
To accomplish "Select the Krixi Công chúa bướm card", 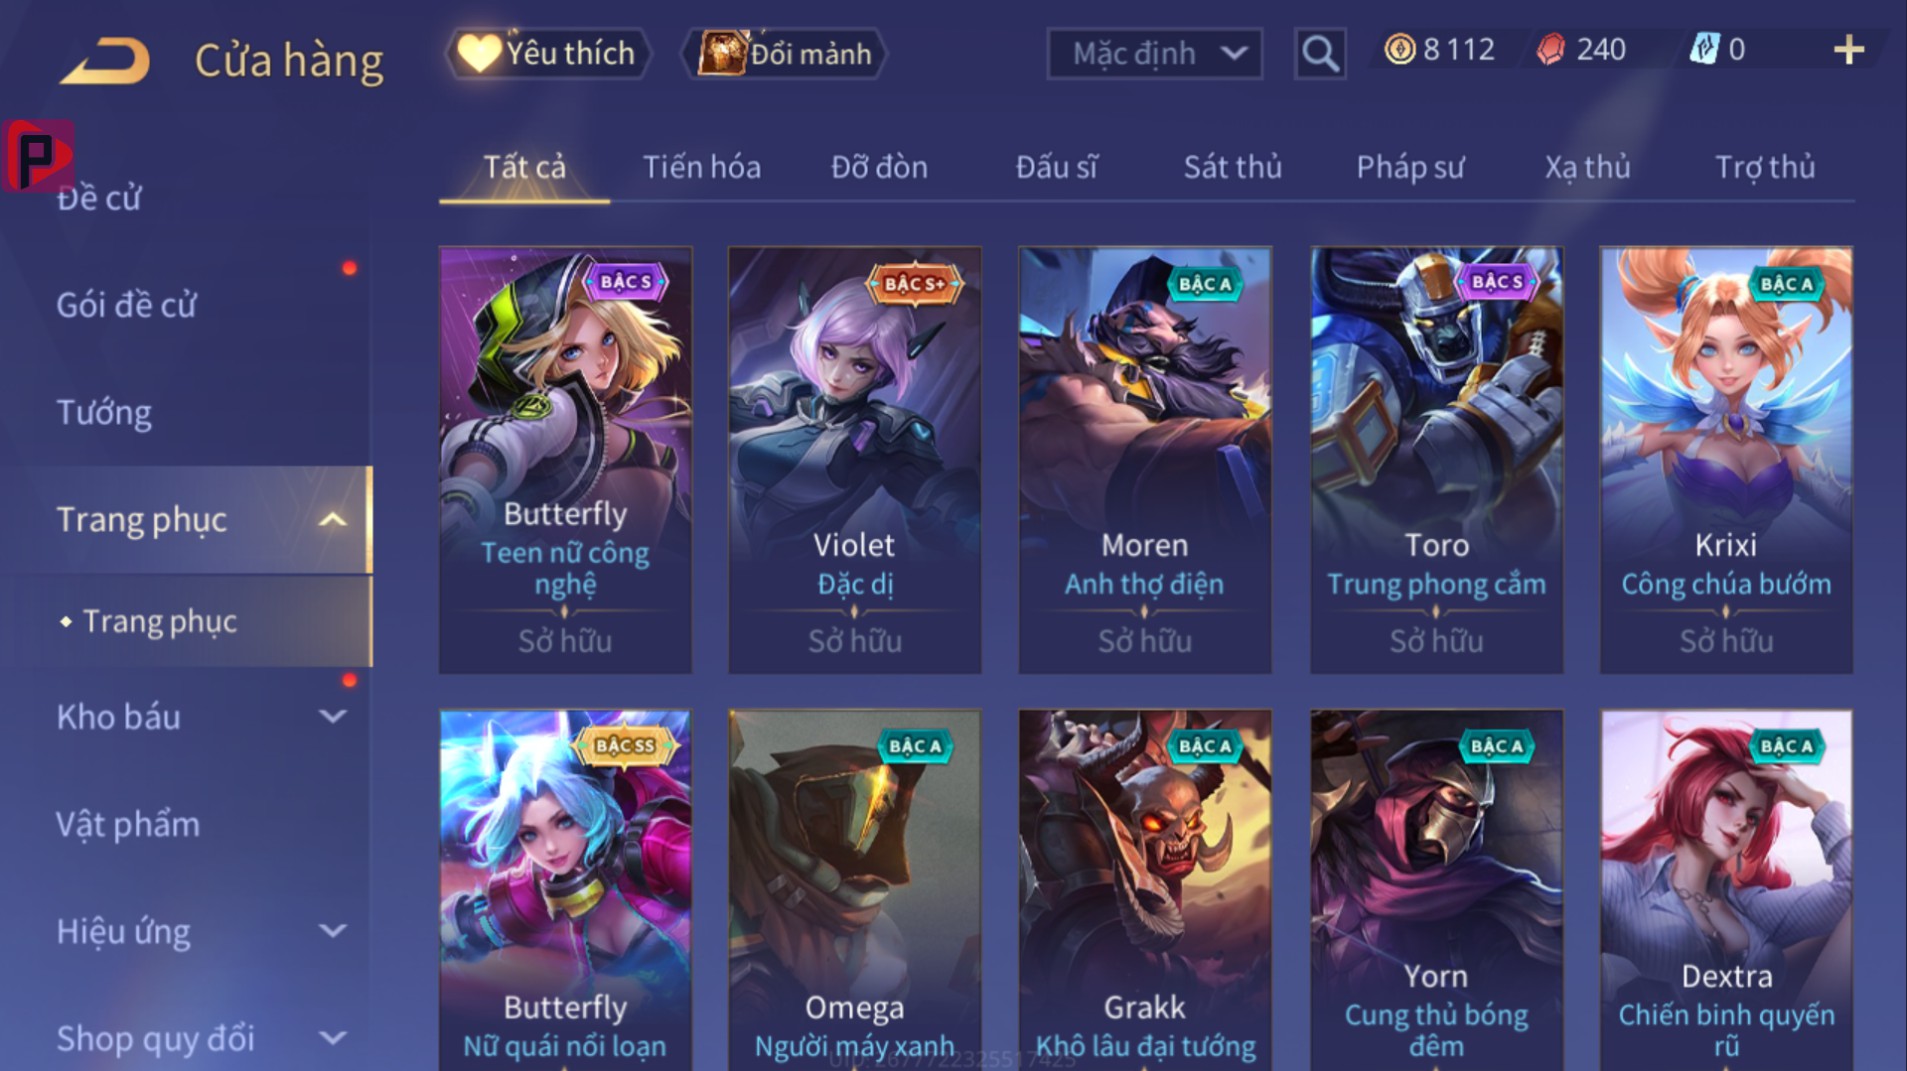I will click(x=1726, y=459).
